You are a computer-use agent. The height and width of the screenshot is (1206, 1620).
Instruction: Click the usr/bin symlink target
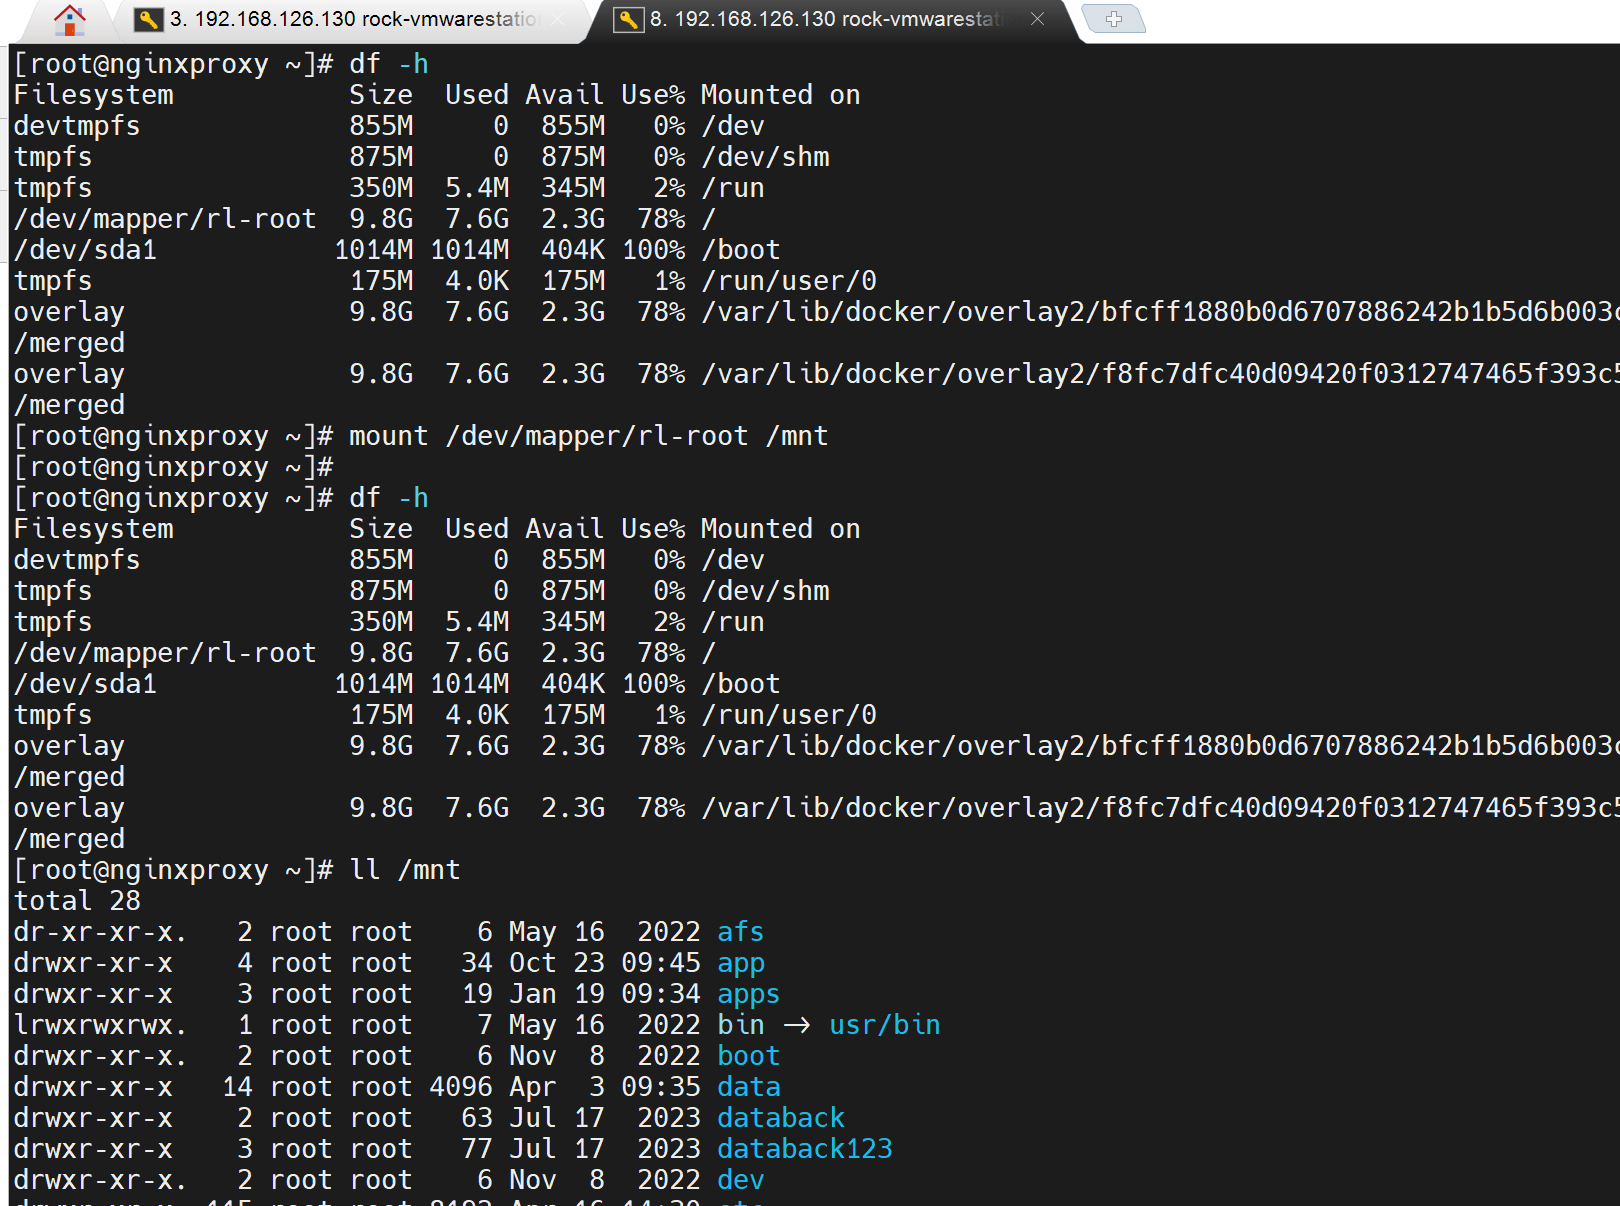884,1025
